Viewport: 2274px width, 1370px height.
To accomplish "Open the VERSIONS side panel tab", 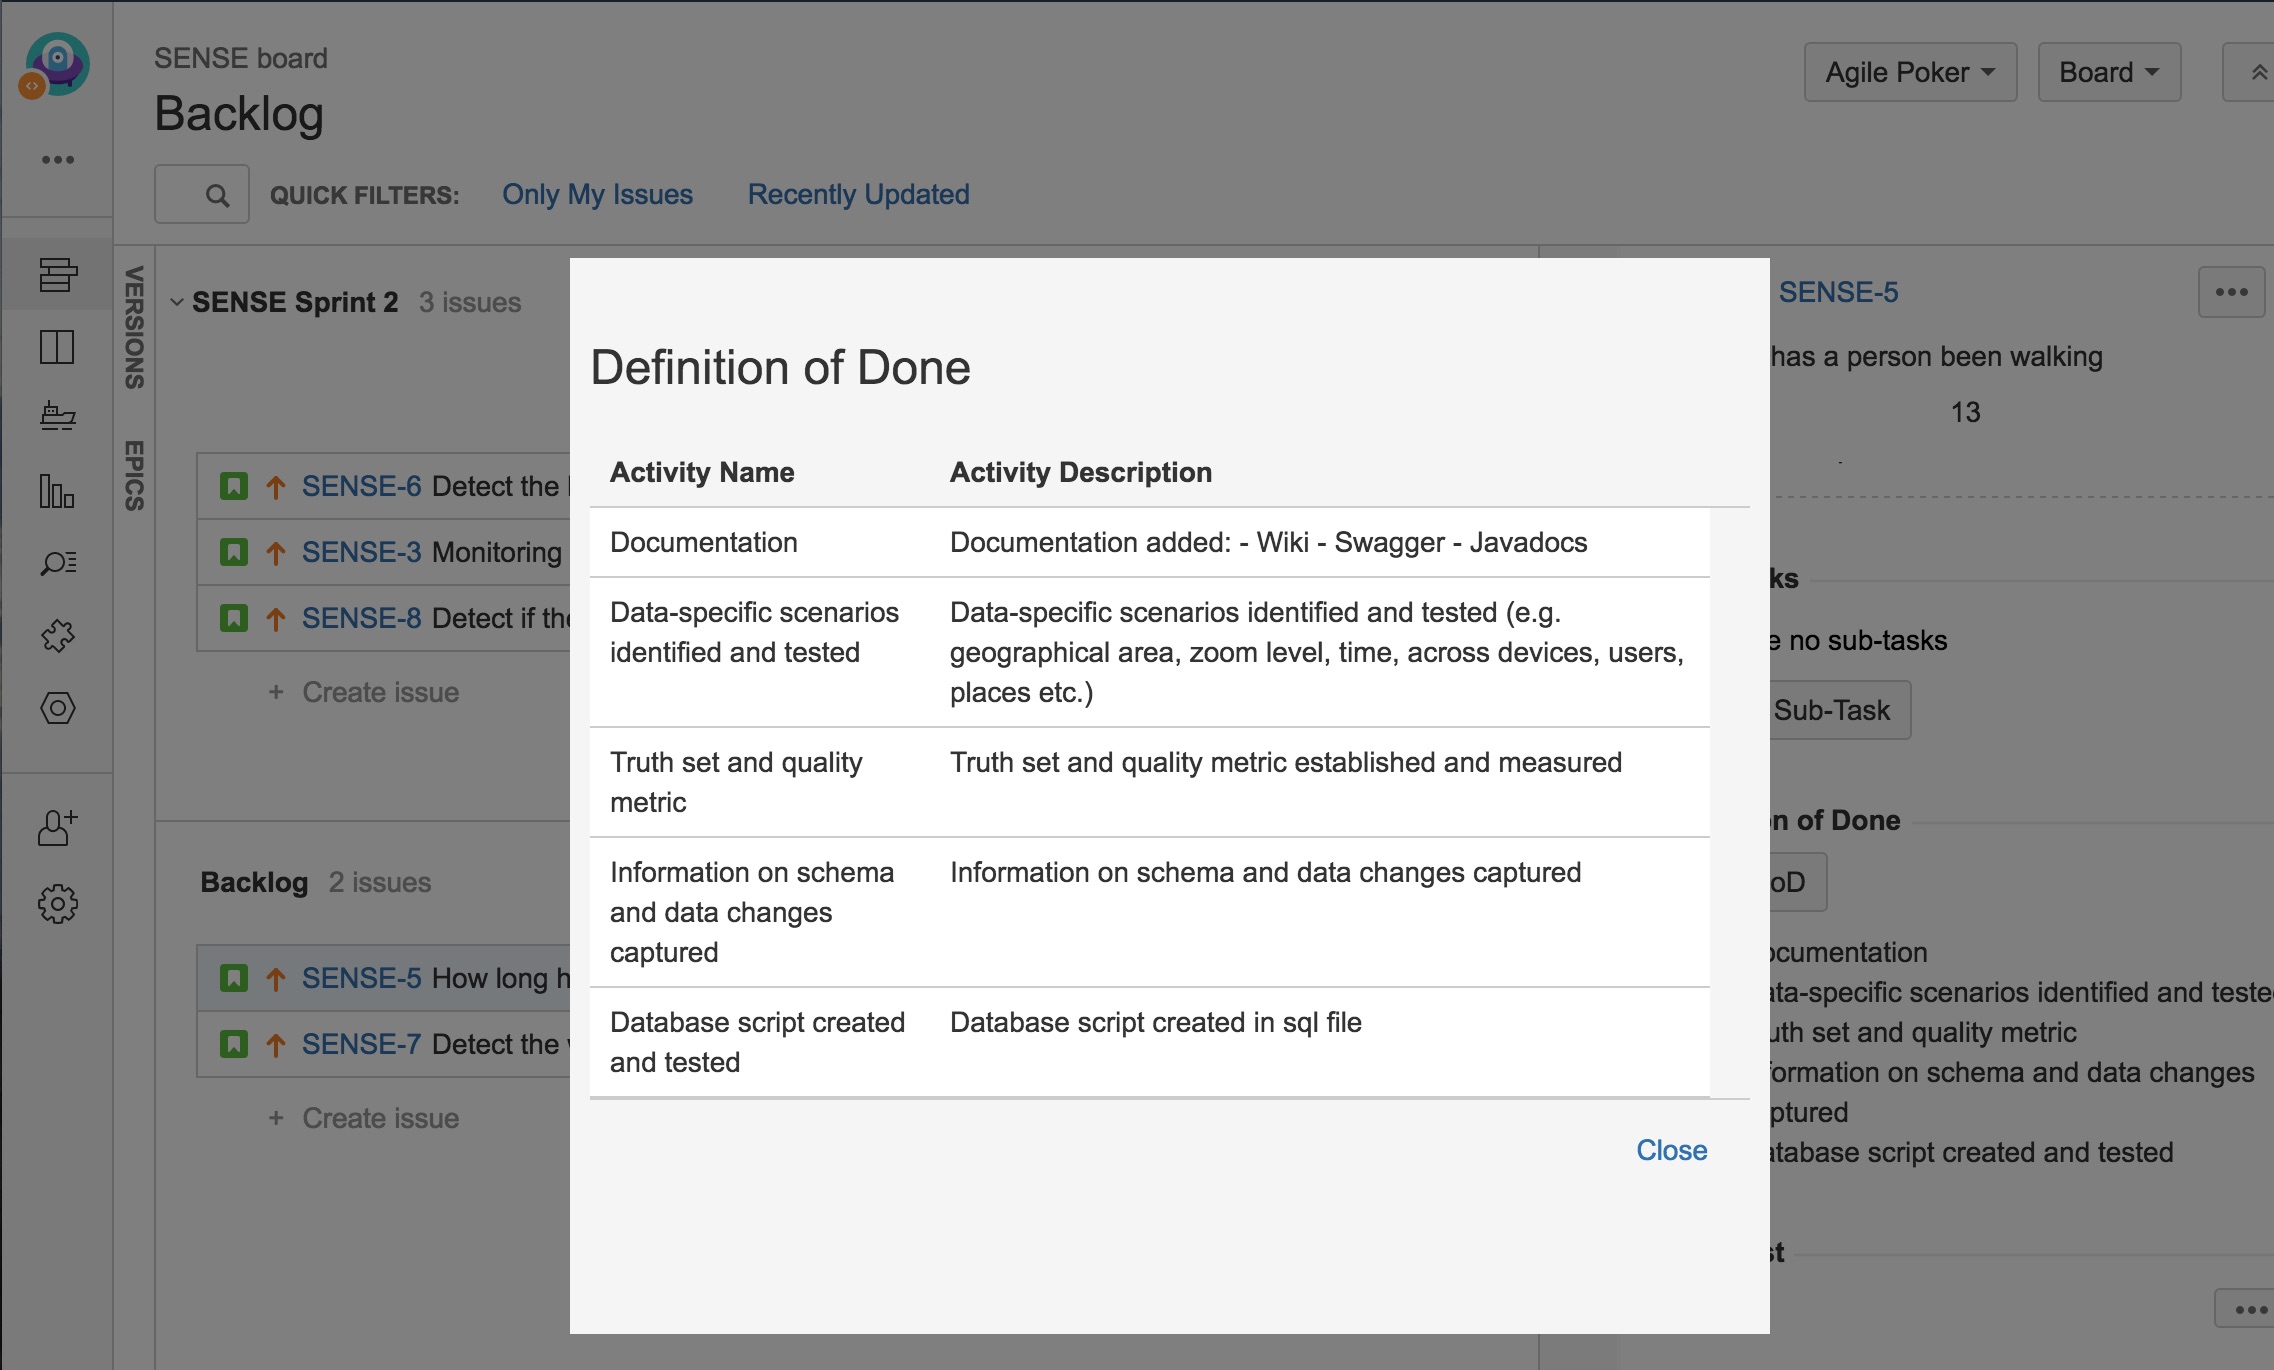I will point(134,327).
